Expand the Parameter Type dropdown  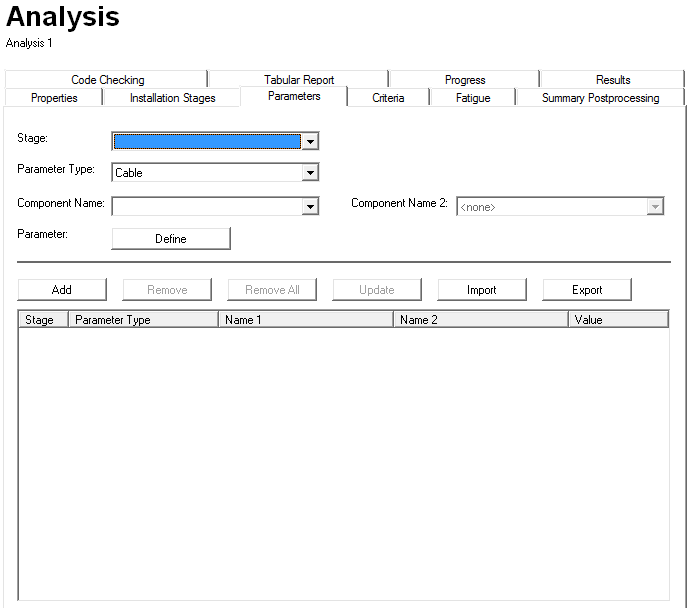(x=310, y=173)
